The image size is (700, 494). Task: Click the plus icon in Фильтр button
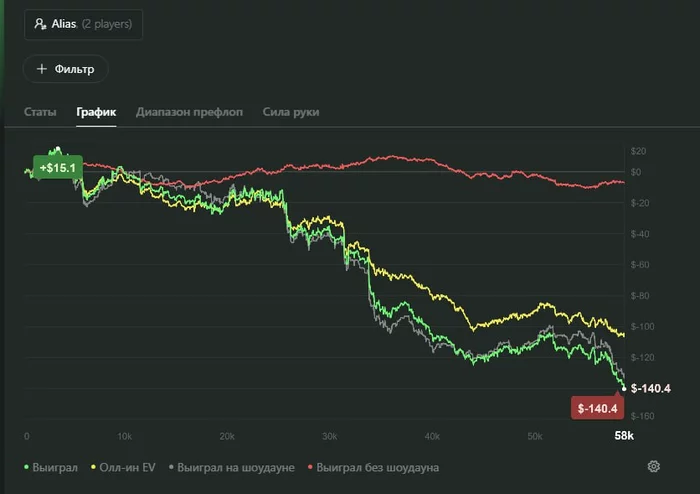point(41,69)
